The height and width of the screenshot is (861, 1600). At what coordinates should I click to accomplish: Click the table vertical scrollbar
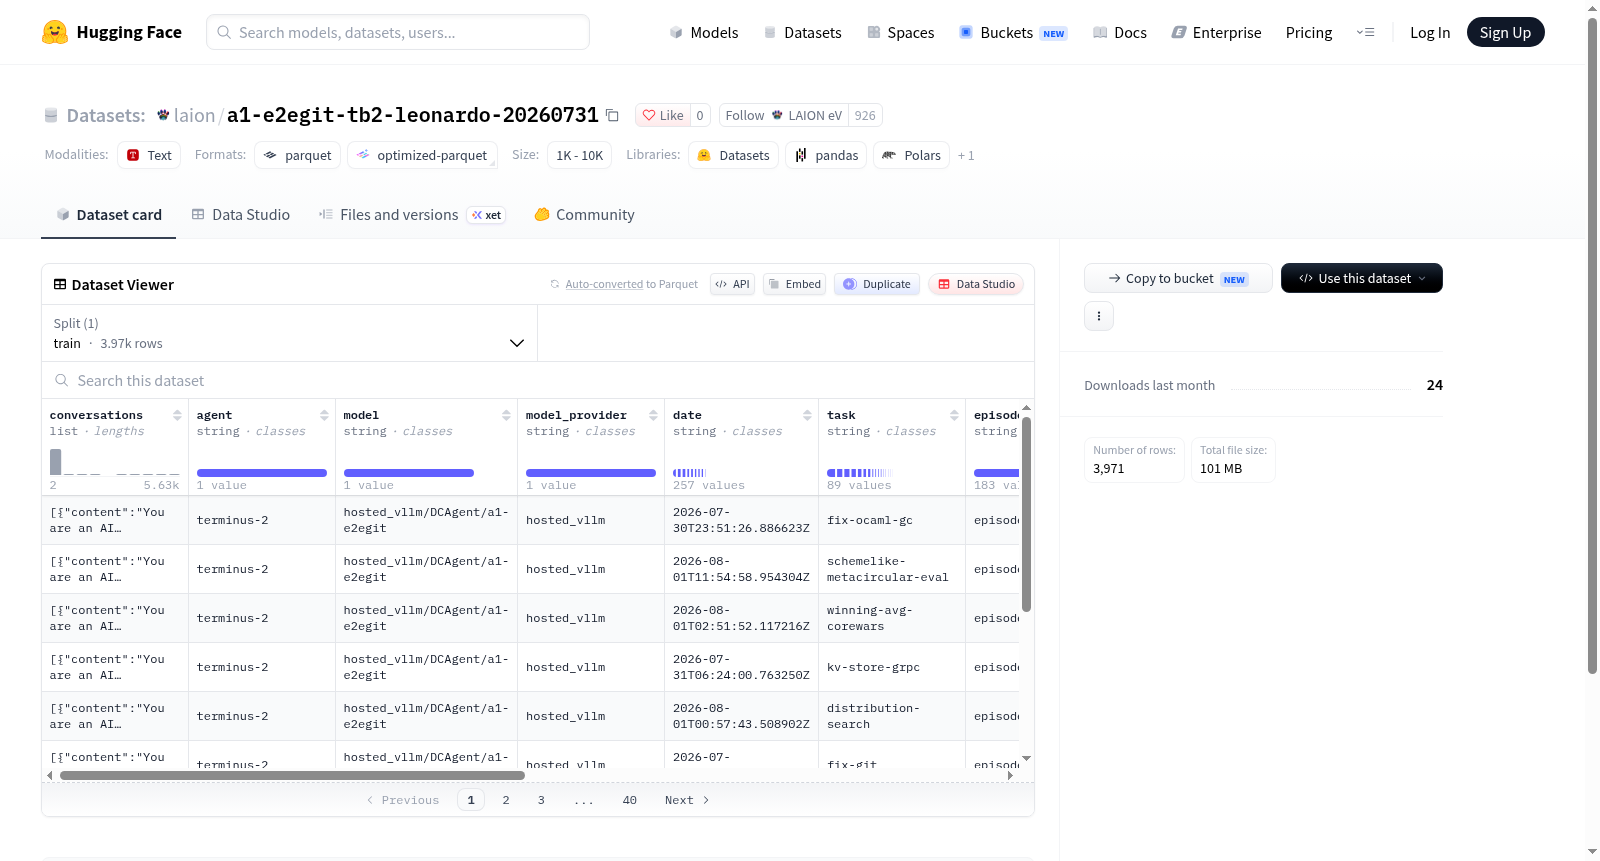(x=1026, y=514)
